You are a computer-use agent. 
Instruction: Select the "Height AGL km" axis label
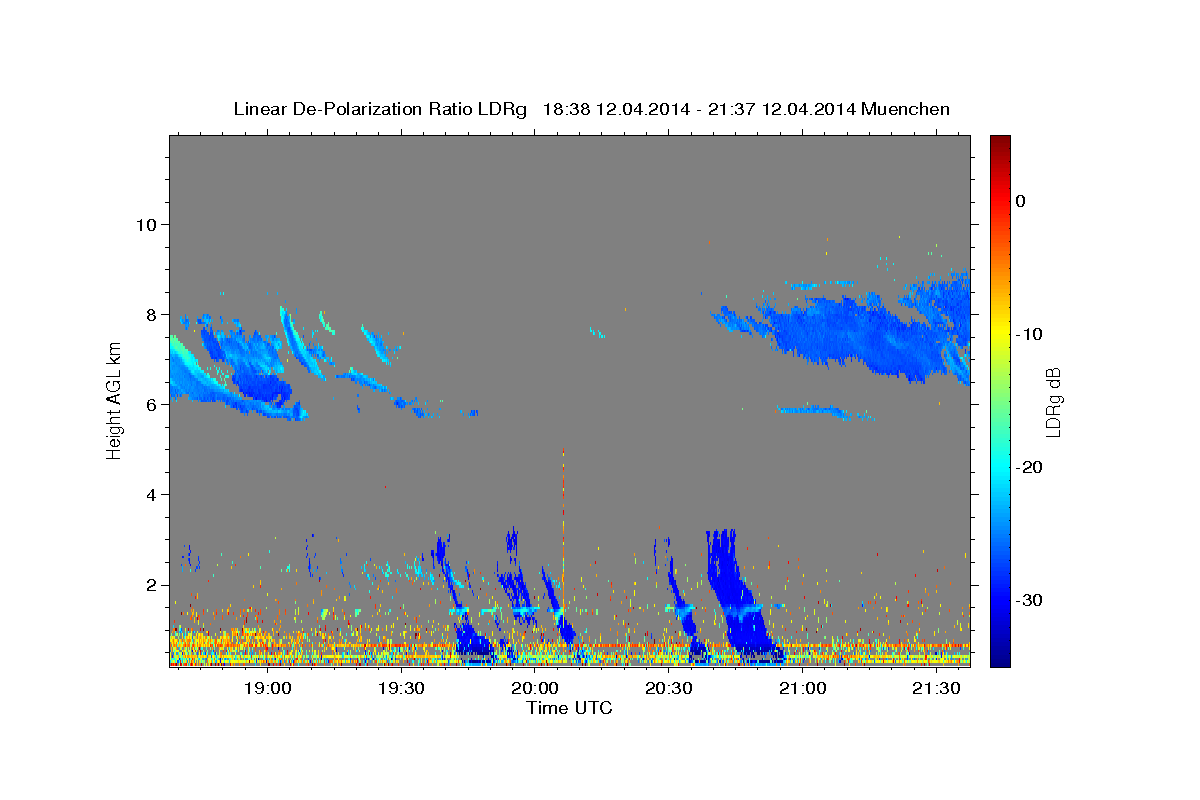(114, 400)
